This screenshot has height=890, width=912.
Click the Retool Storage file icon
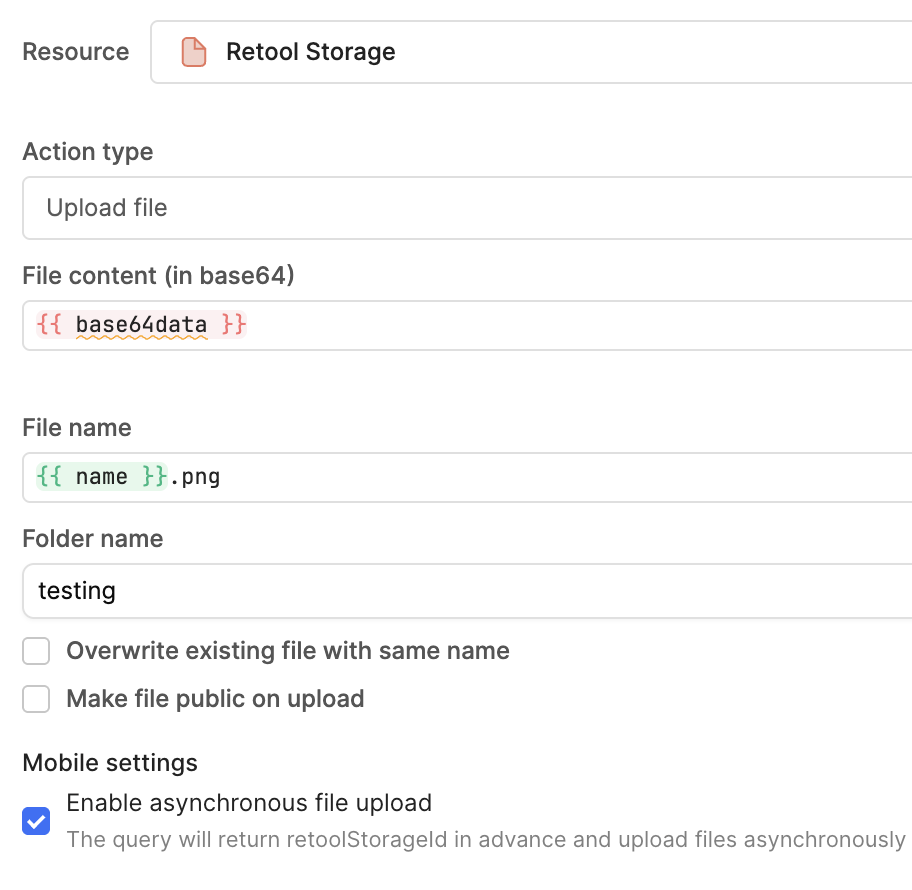click(x=194, y=52)
